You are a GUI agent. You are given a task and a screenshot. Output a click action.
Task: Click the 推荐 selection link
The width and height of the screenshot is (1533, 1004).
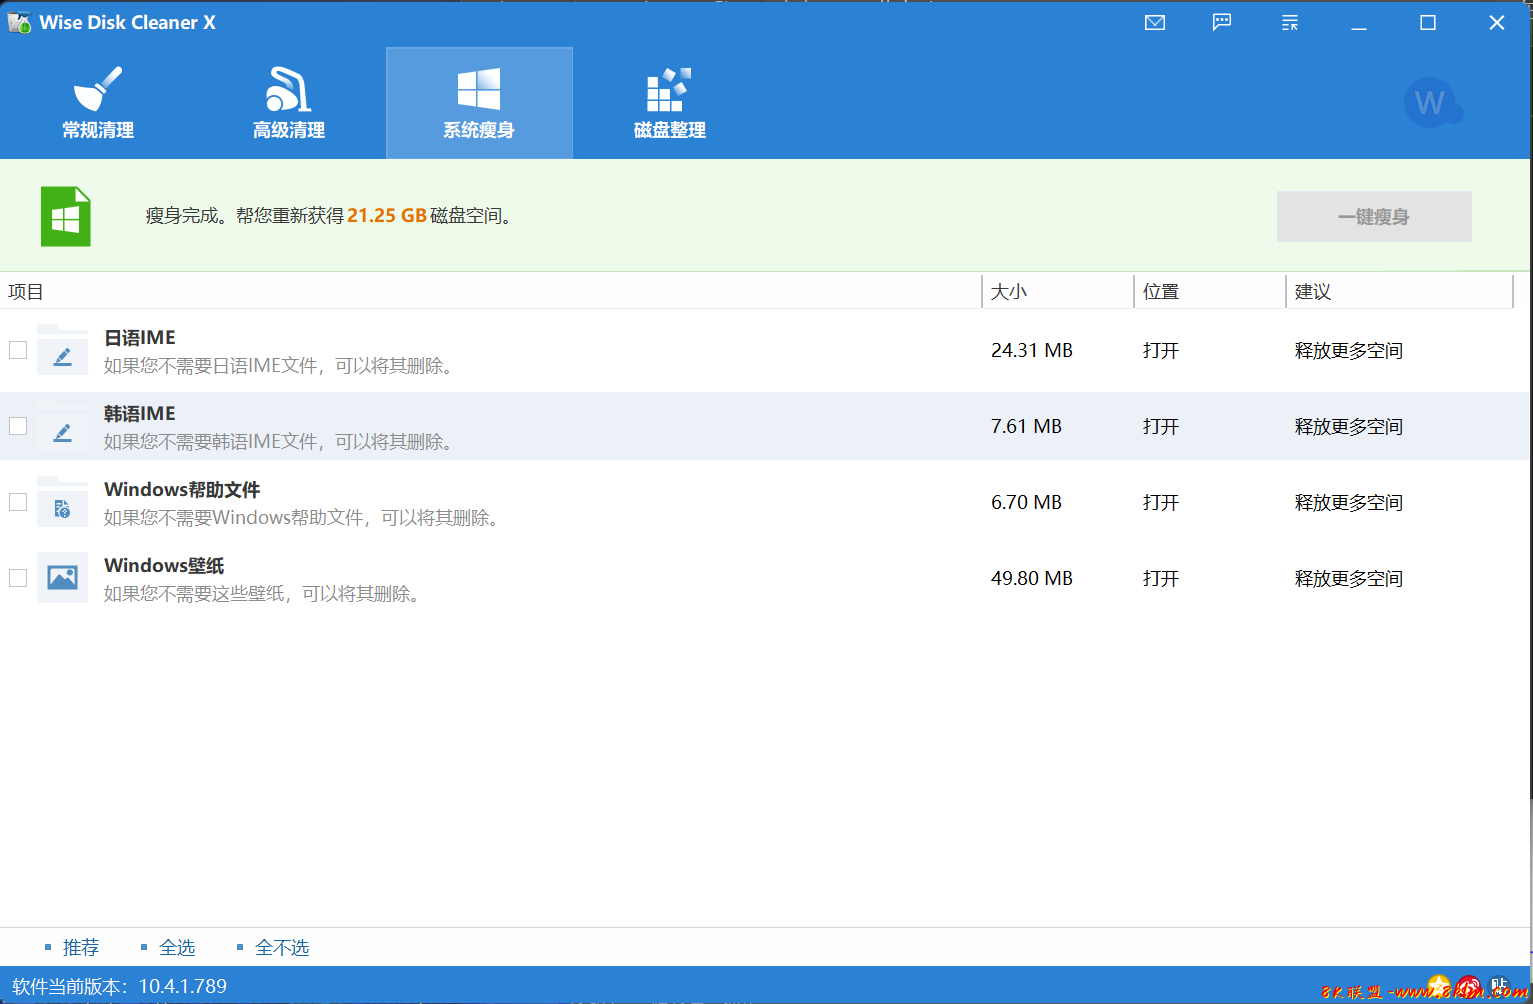(81, 947)
